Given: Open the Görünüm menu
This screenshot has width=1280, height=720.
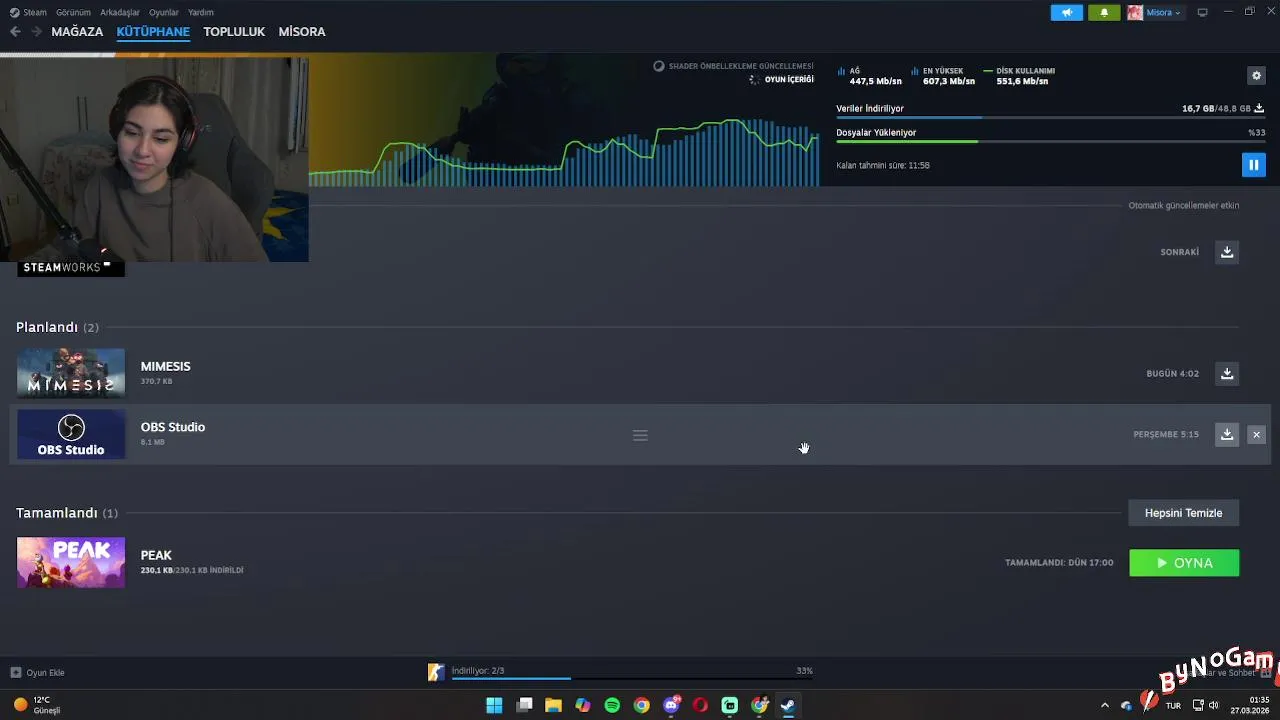Looking at the screenshot, I should click(73, 12).
